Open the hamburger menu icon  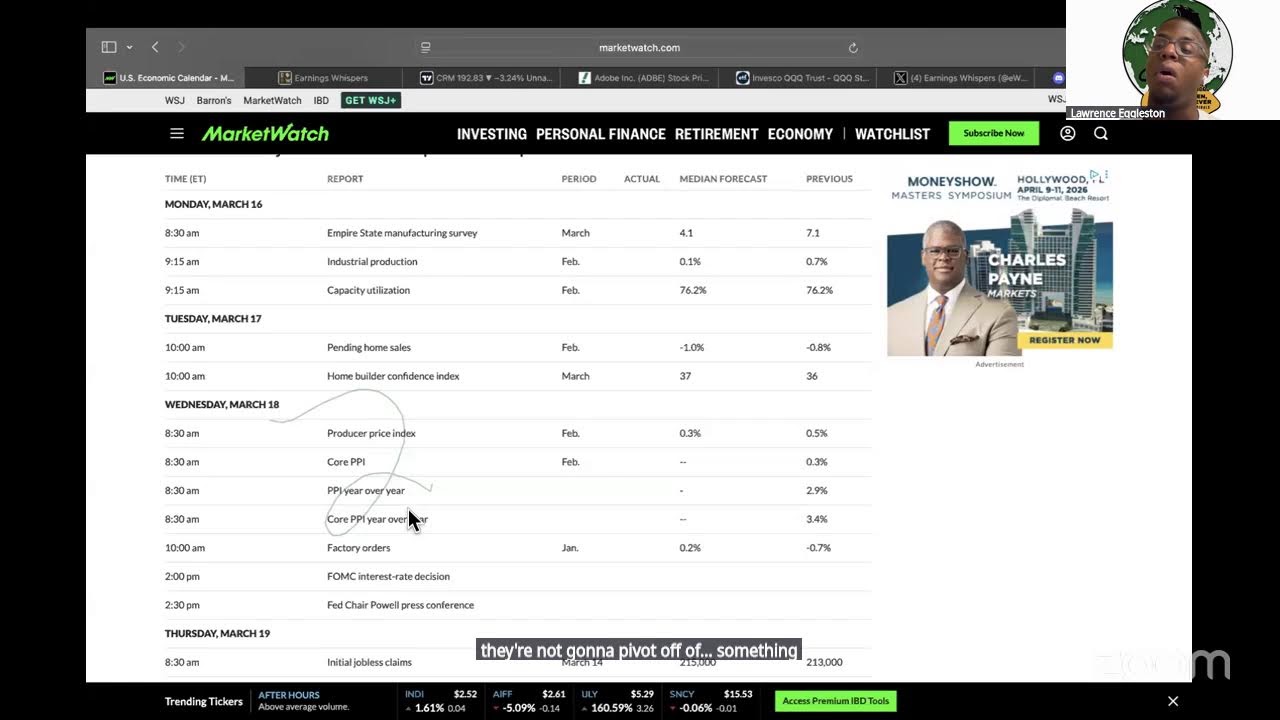click(177, 133)
